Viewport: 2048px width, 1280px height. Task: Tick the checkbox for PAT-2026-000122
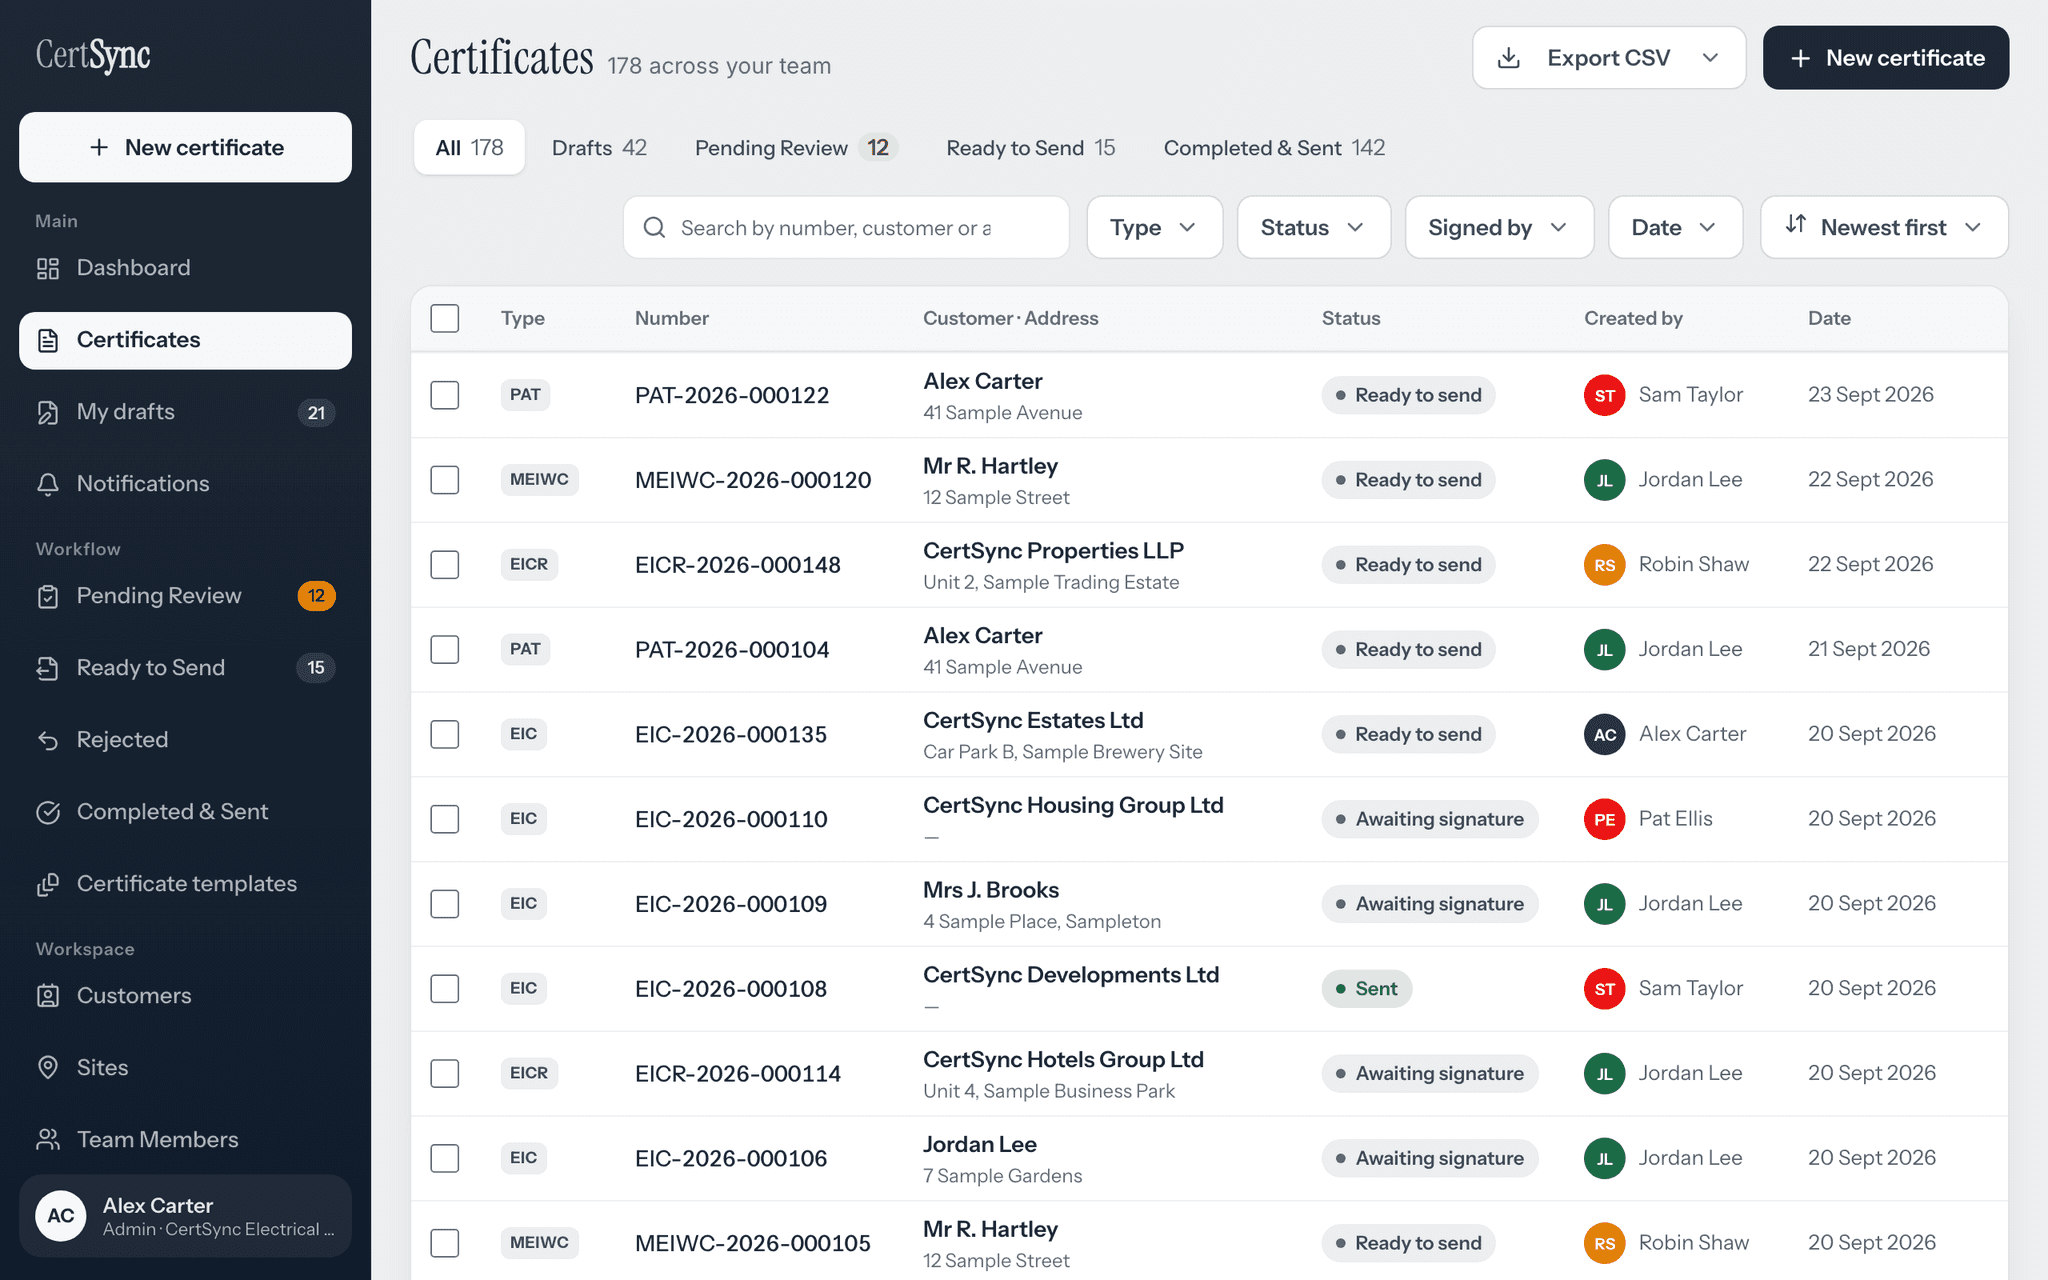click(445, 395)
